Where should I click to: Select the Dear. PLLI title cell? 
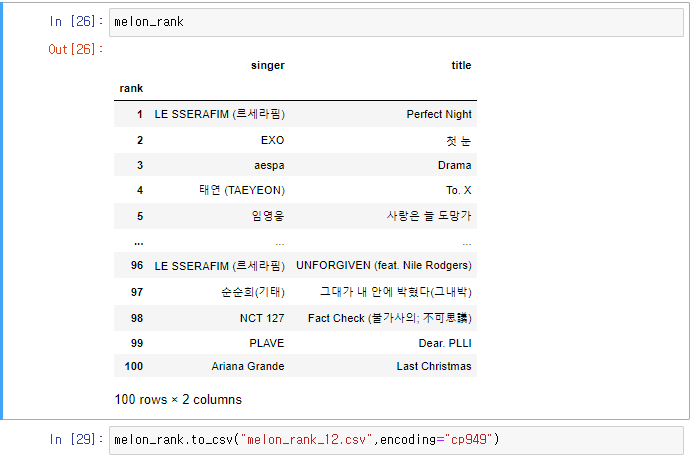click(445, 343)
